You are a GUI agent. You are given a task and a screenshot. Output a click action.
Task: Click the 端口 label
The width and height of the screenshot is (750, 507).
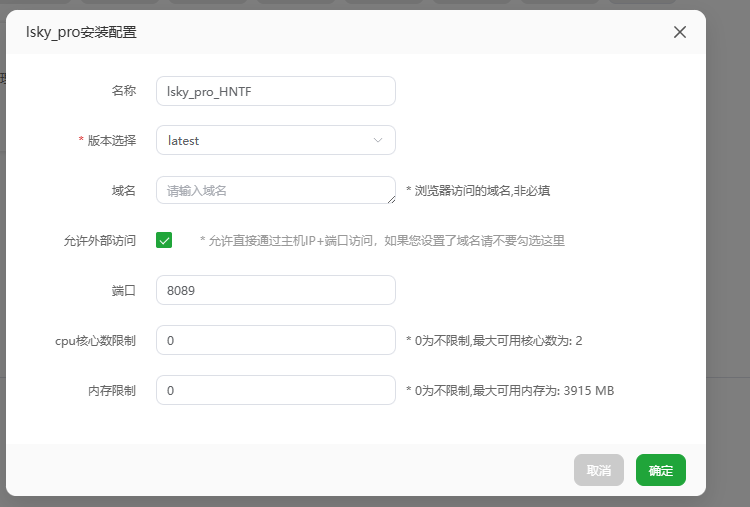tap(124, 290)
